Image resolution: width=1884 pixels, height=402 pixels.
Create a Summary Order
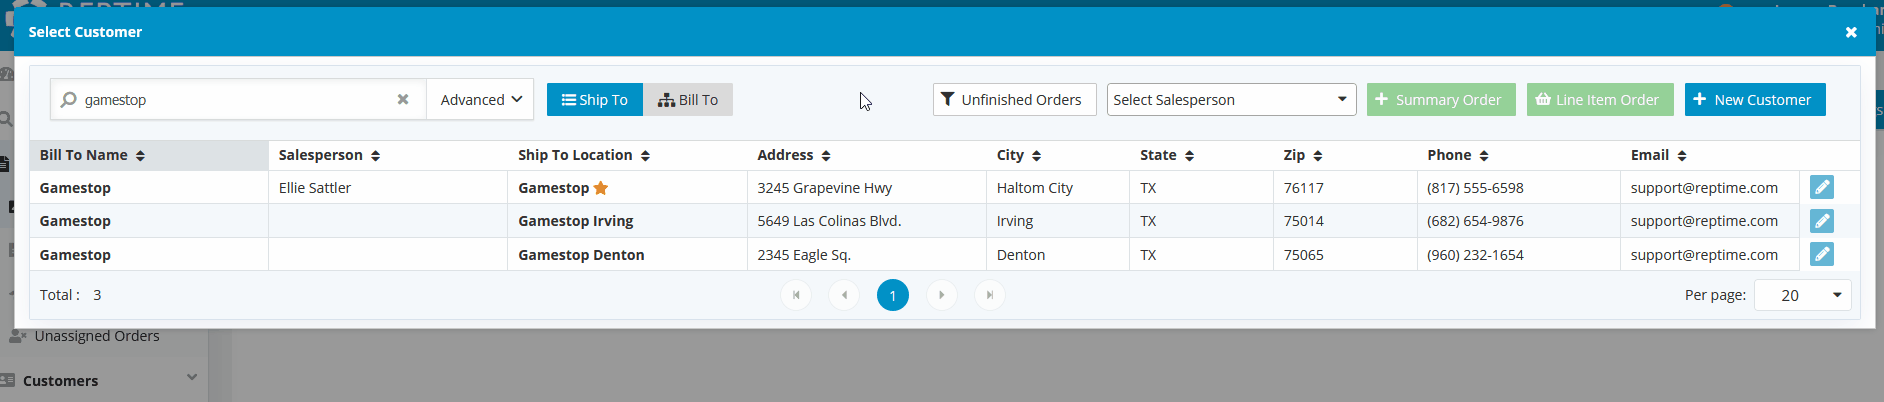(1441, 99)
